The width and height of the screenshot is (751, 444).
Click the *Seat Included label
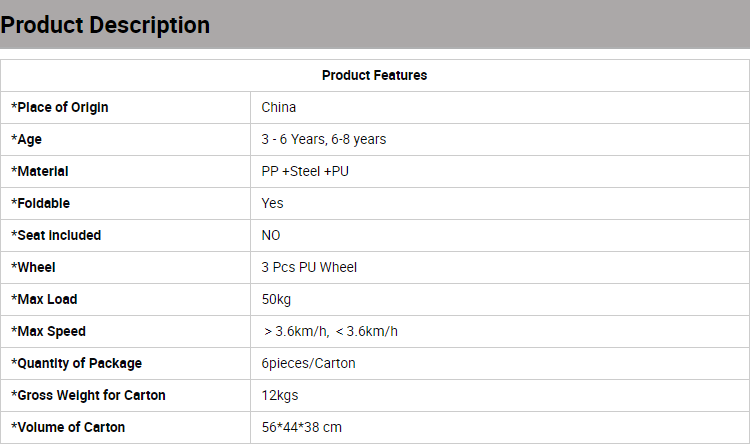[56, 236]
